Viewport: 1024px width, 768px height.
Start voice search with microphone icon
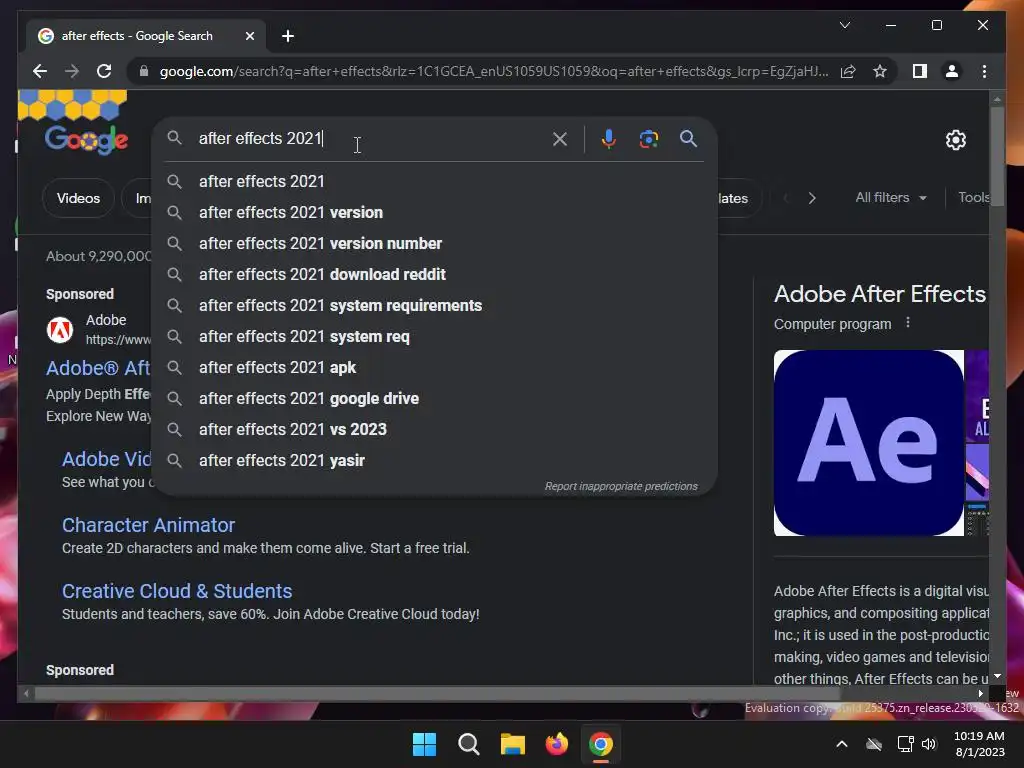608,138
